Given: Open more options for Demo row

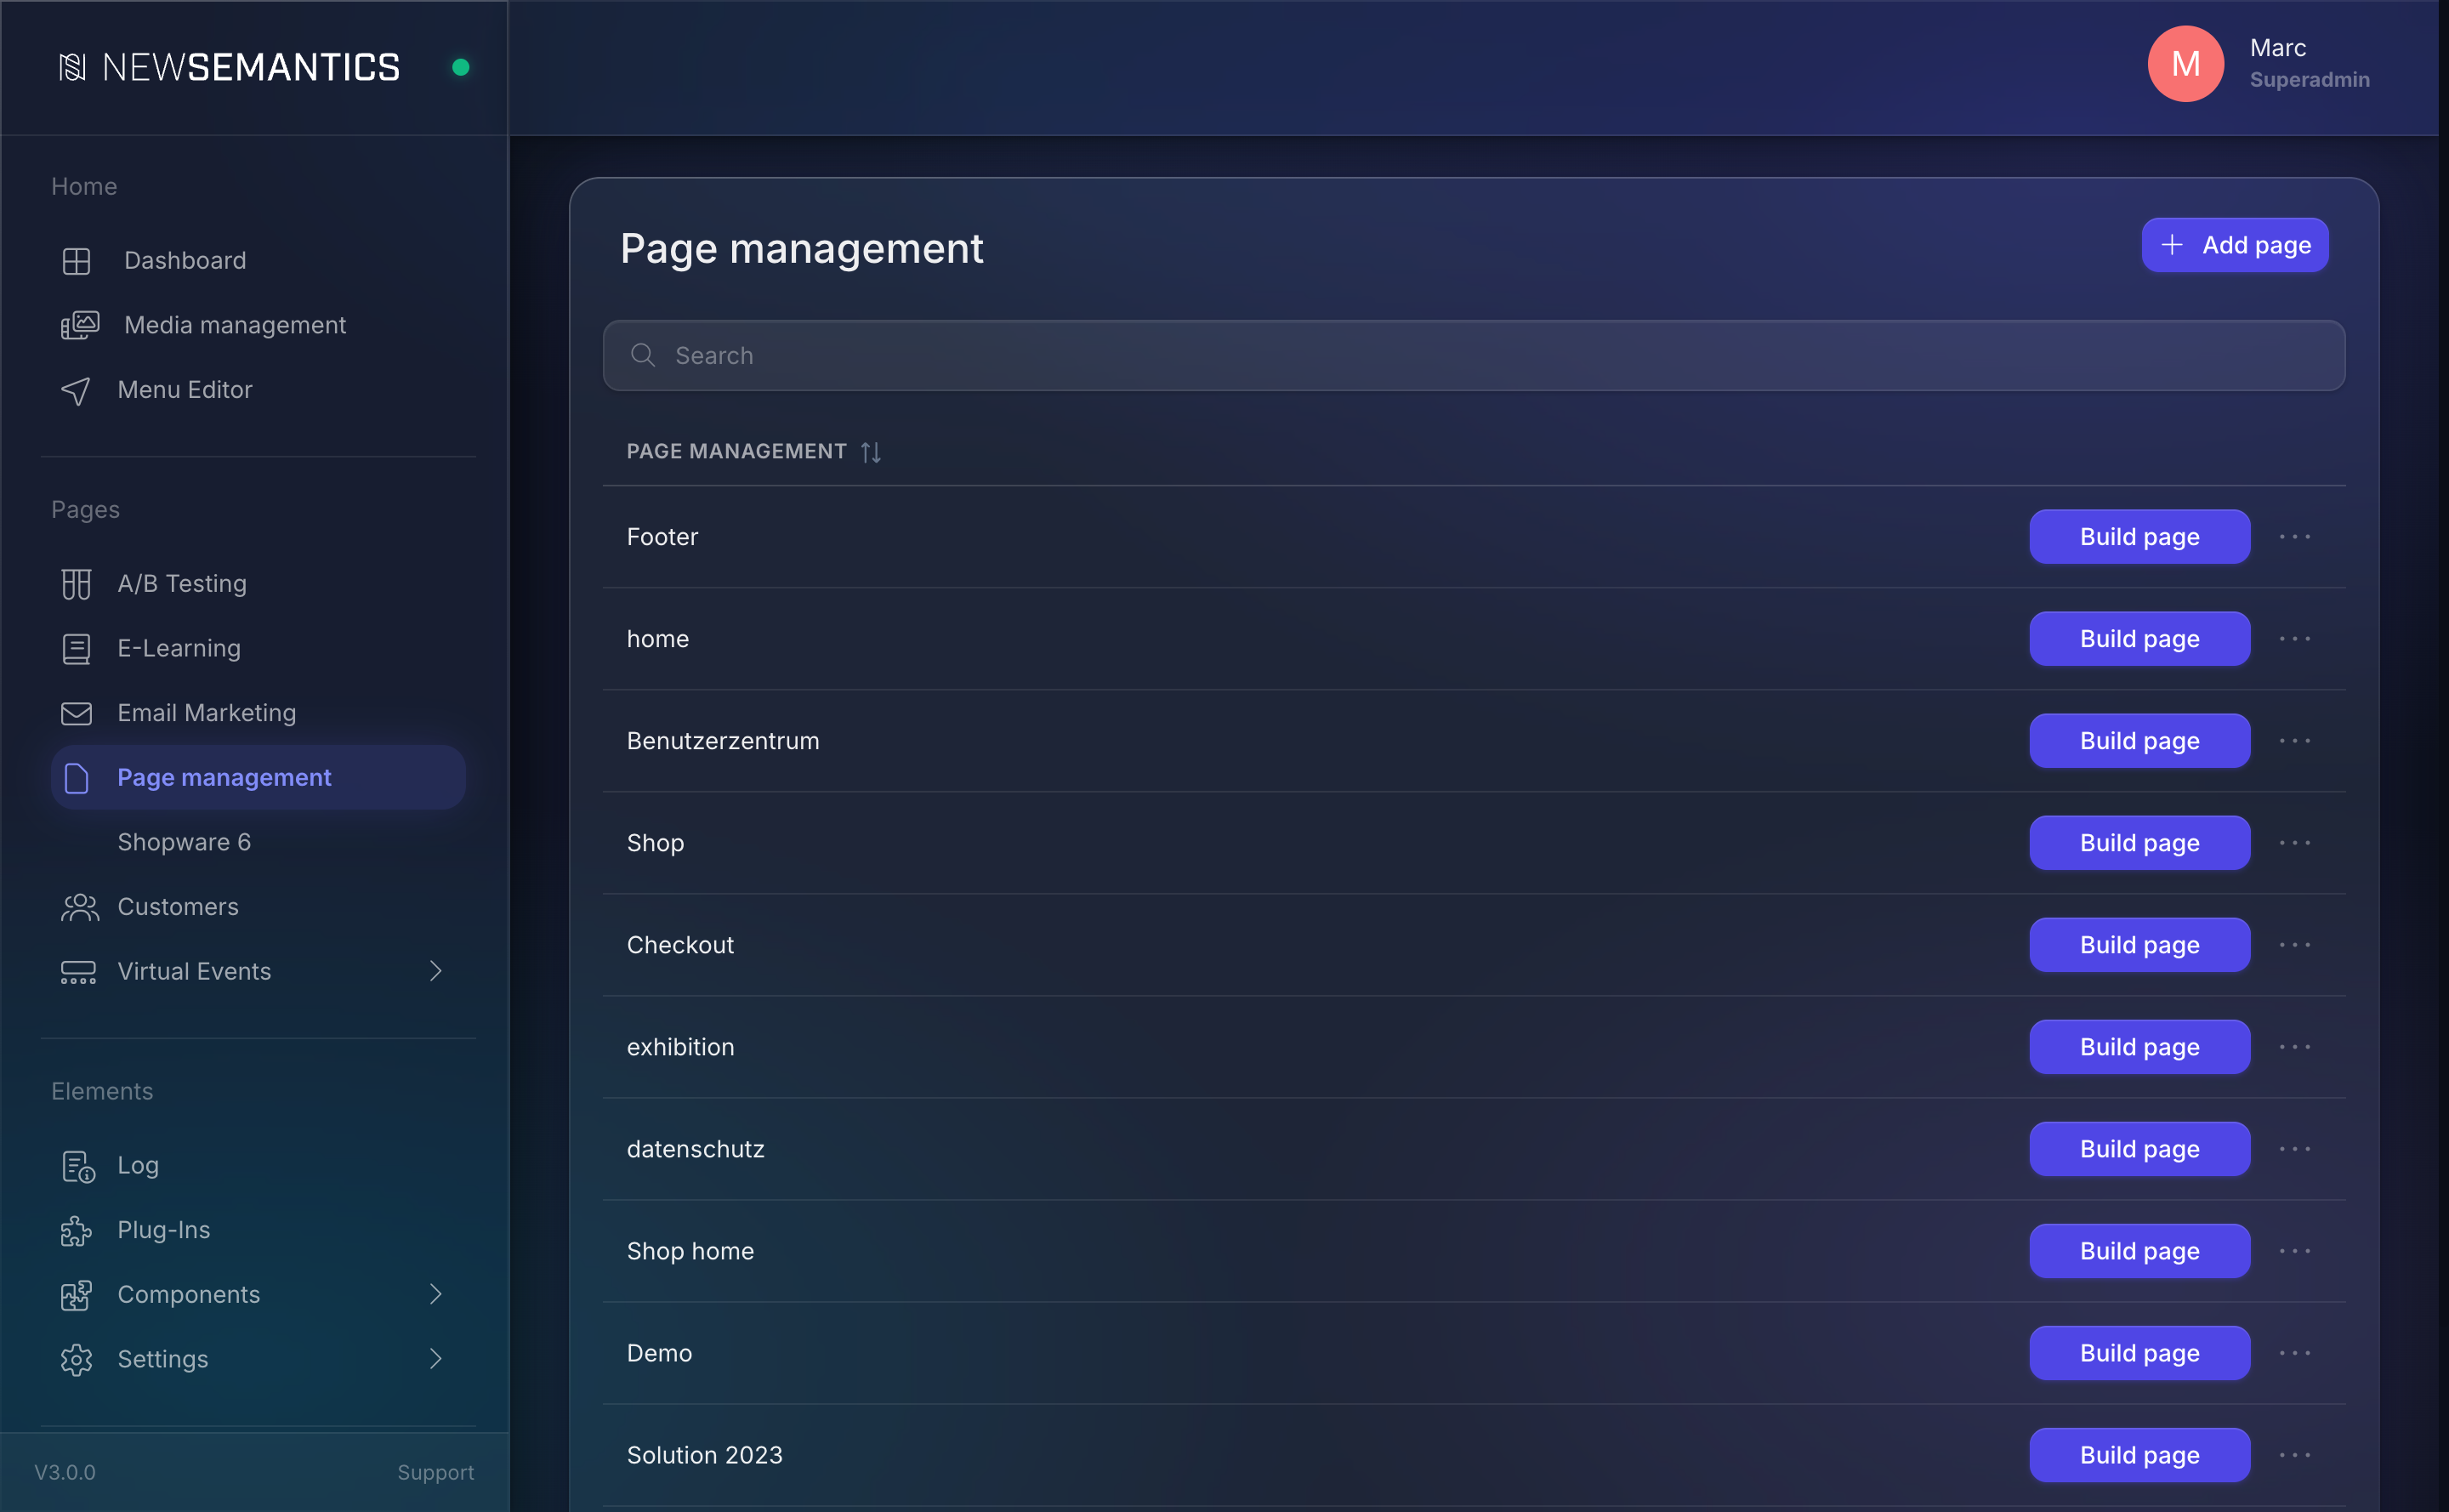Looking at the screenshot, I should point(2295,1353).
